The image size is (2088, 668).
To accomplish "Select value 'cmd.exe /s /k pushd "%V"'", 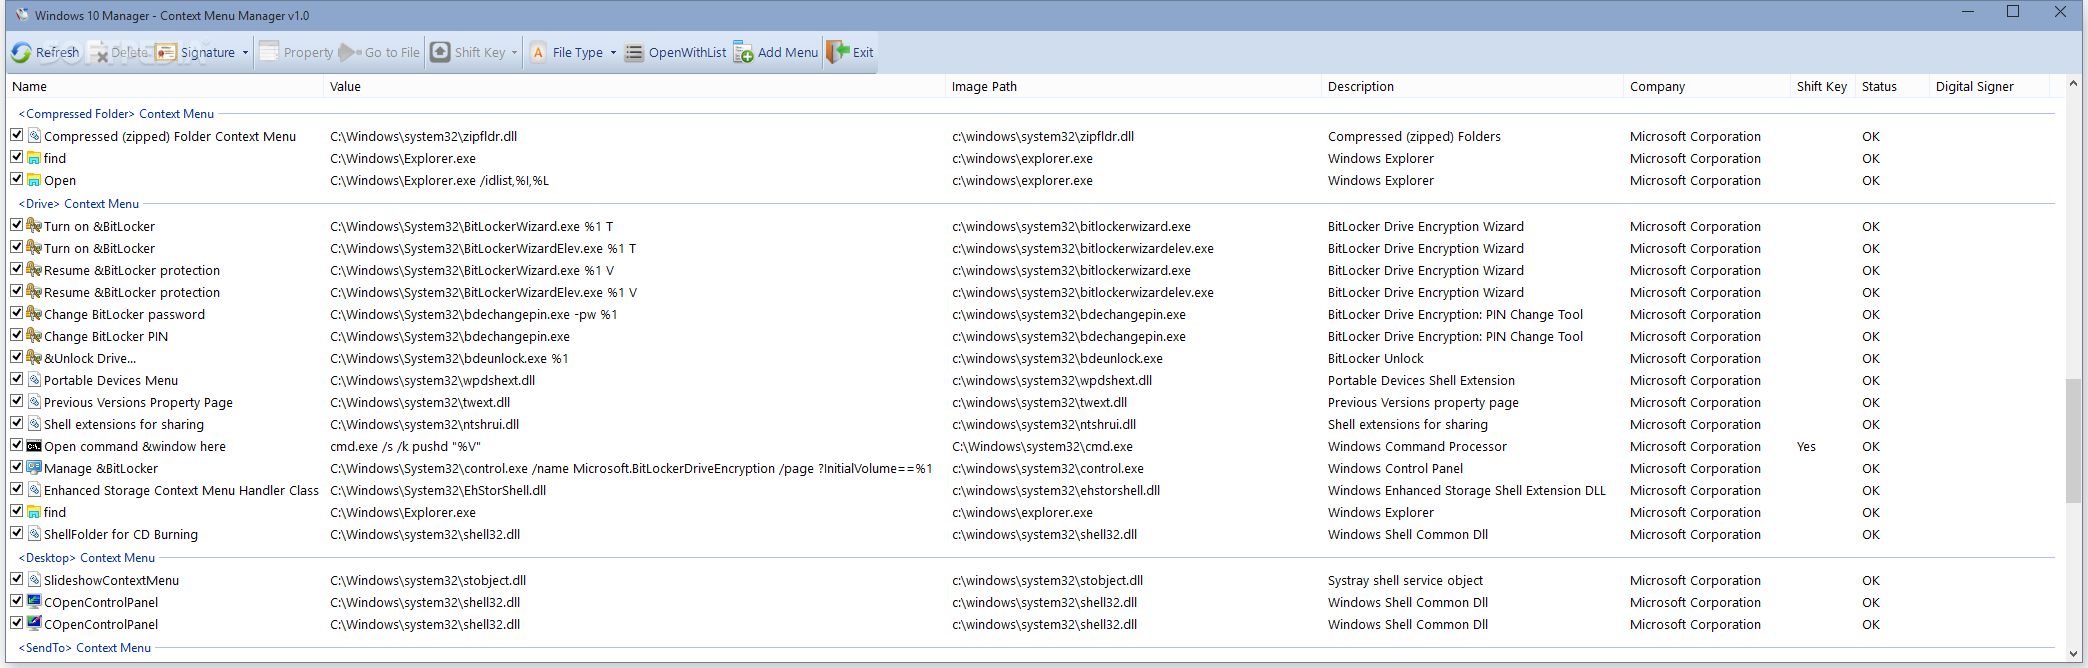I will point(405,447).
